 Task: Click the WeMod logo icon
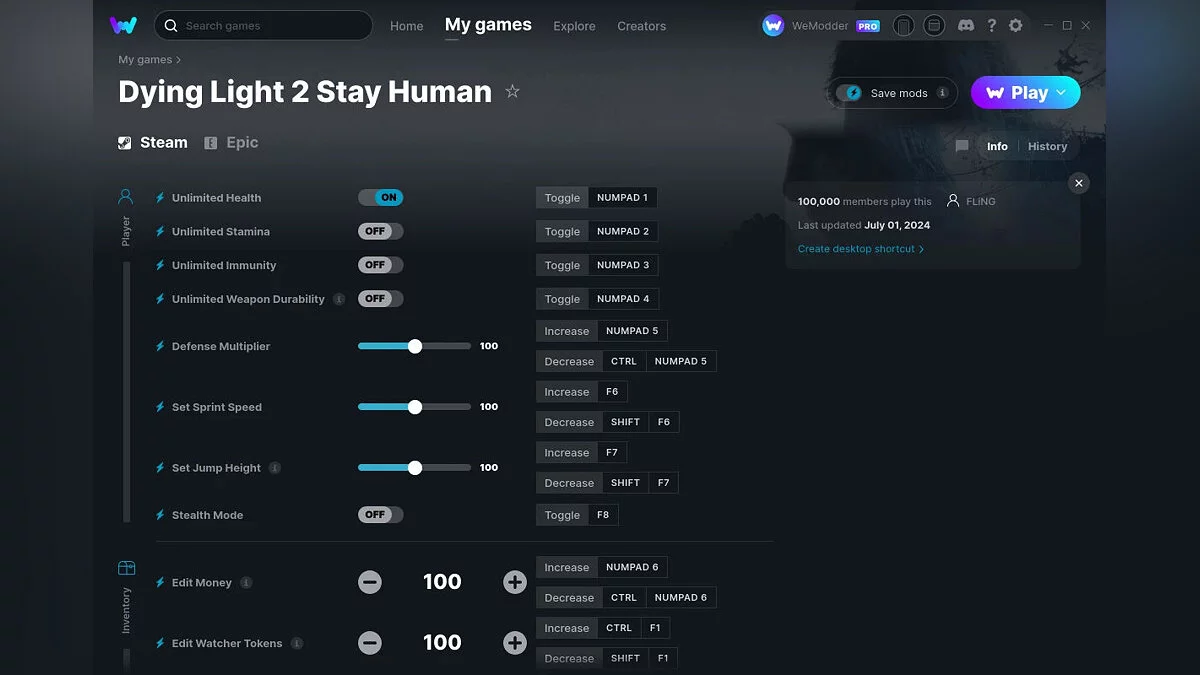124,25
